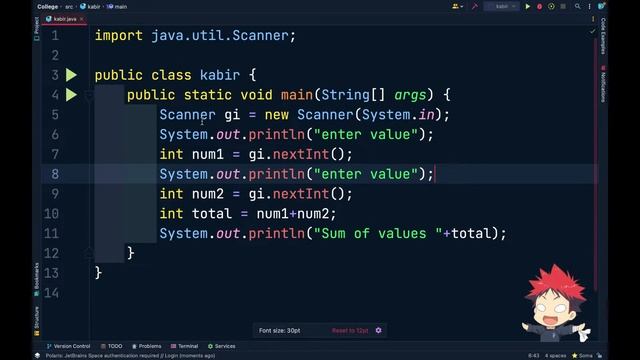Open editor tabs more options icon
The image size is (640, 360).
593,19
